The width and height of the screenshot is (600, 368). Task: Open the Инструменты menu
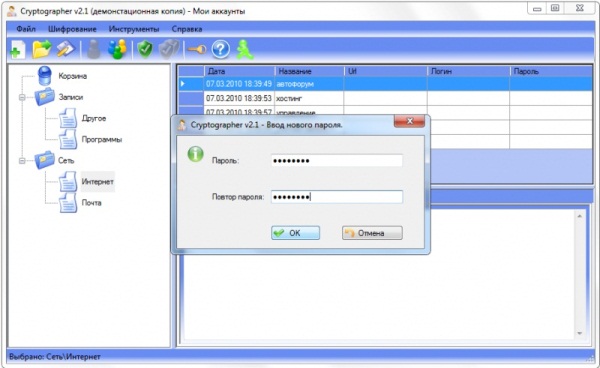134,29
